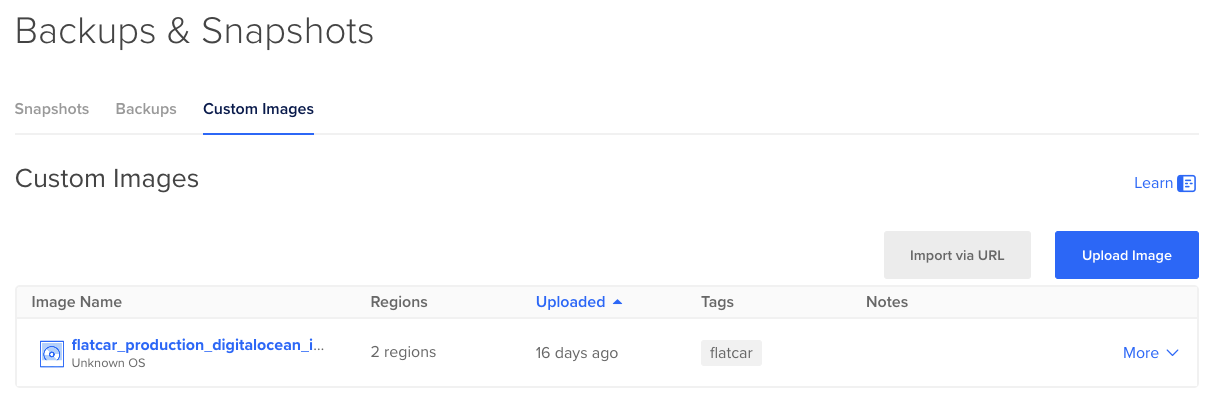The image size is (1214, 399).
Task: Click the Regions column header
Action: coord(399,302)
